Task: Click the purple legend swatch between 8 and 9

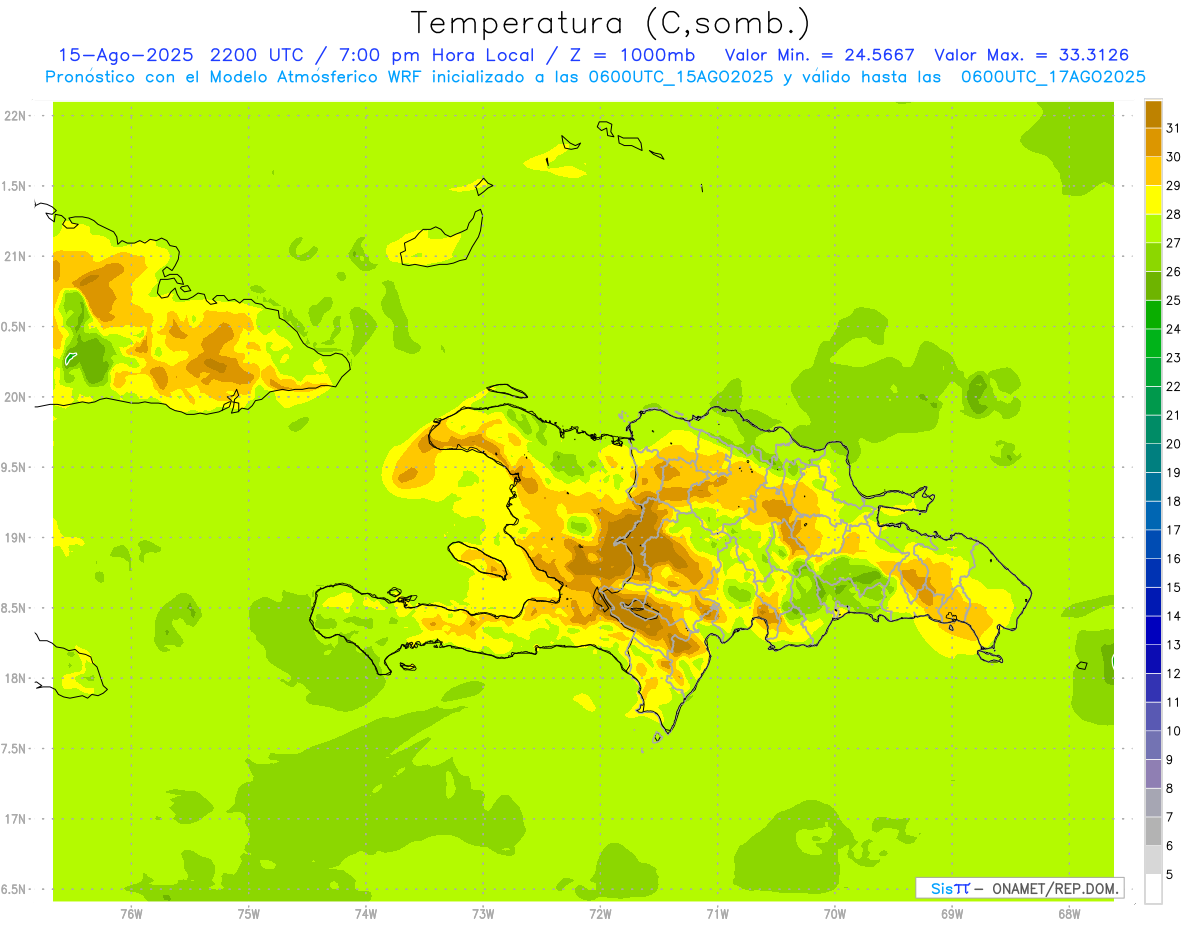Action: tap(1153, 774)
